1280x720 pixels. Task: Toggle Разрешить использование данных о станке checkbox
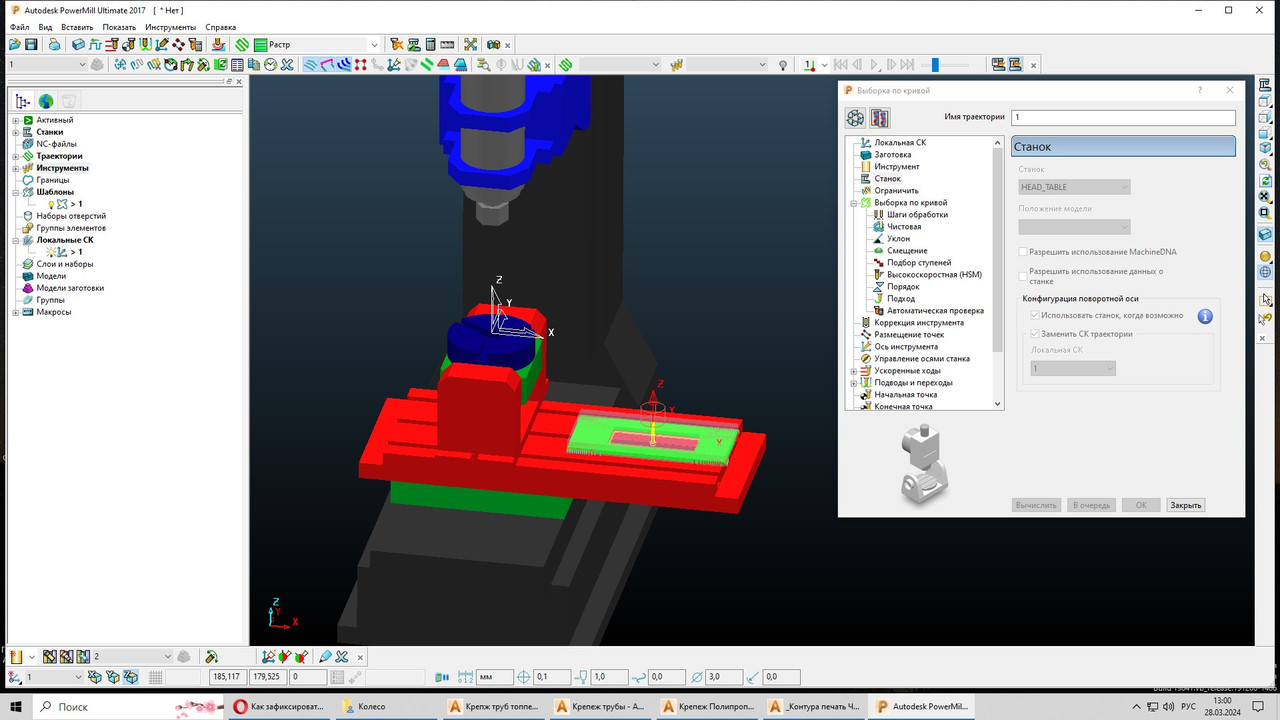[x=1023, y=275]
